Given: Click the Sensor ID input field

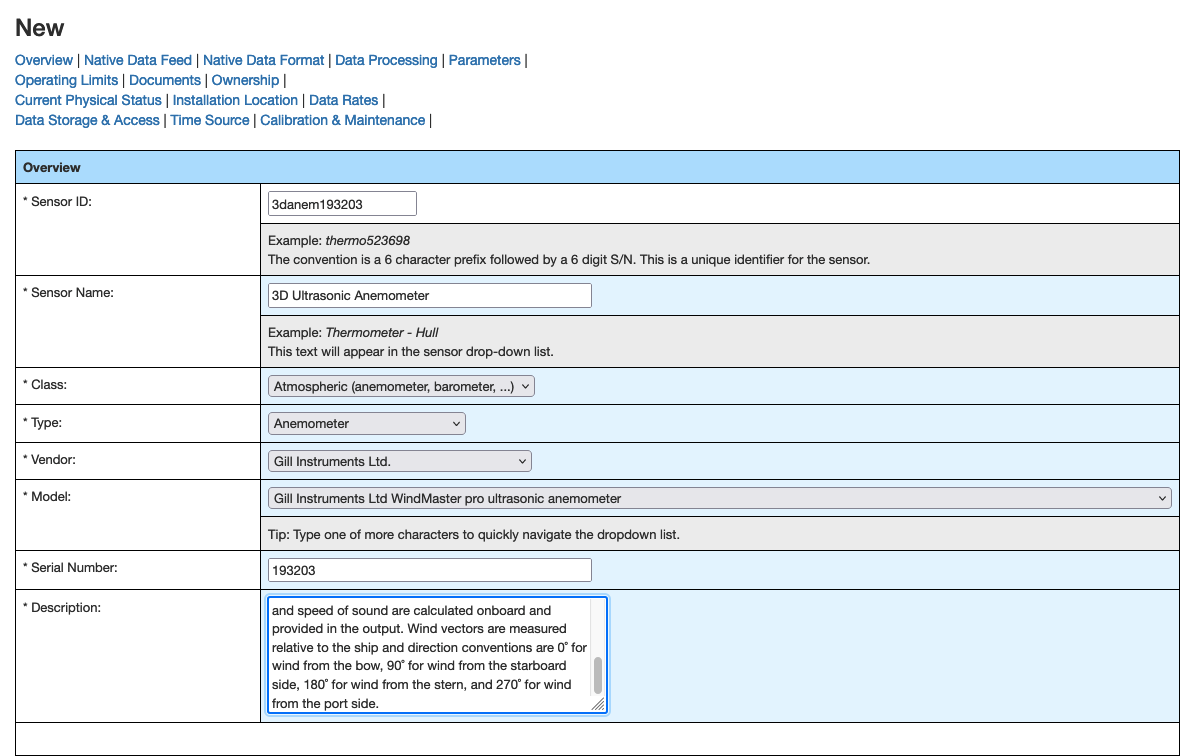Looking at the screenshot, I should pos(342,203).
